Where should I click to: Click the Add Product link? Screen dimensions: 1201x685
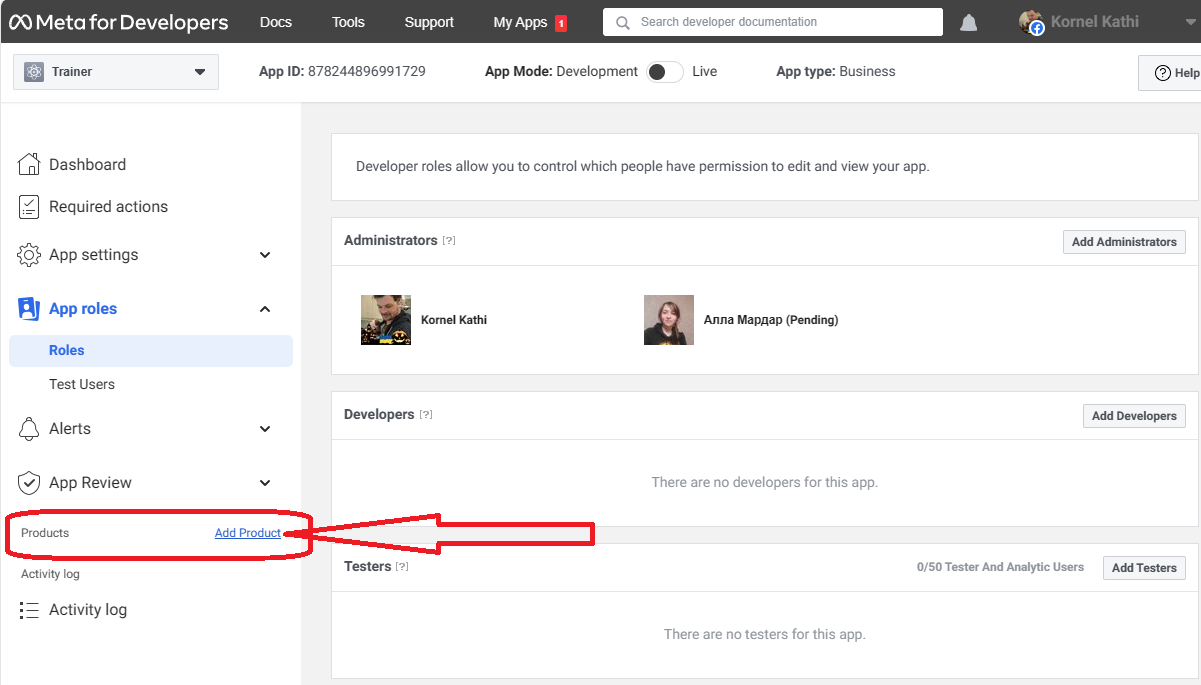[x=248, y=533]
